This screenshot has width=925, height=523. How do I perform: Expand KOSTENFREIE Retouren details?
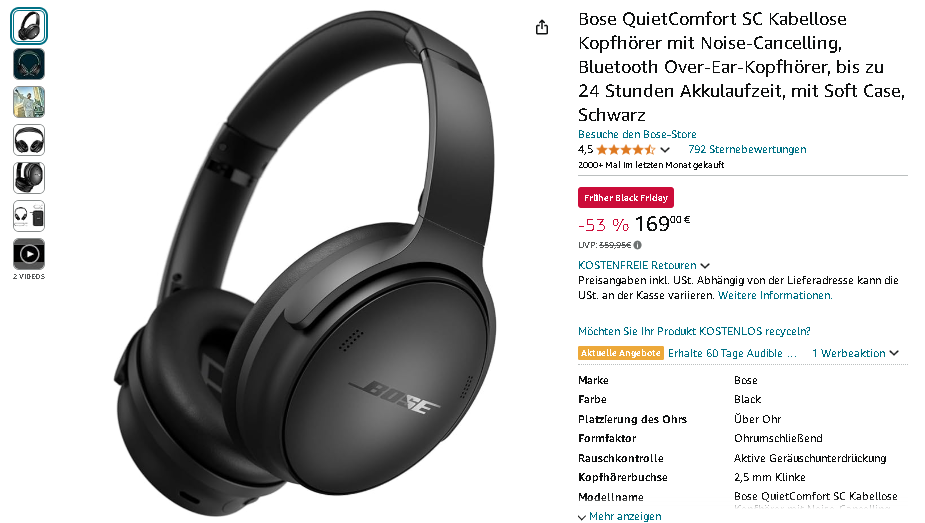pyautogui.click(x=644, y=265)
